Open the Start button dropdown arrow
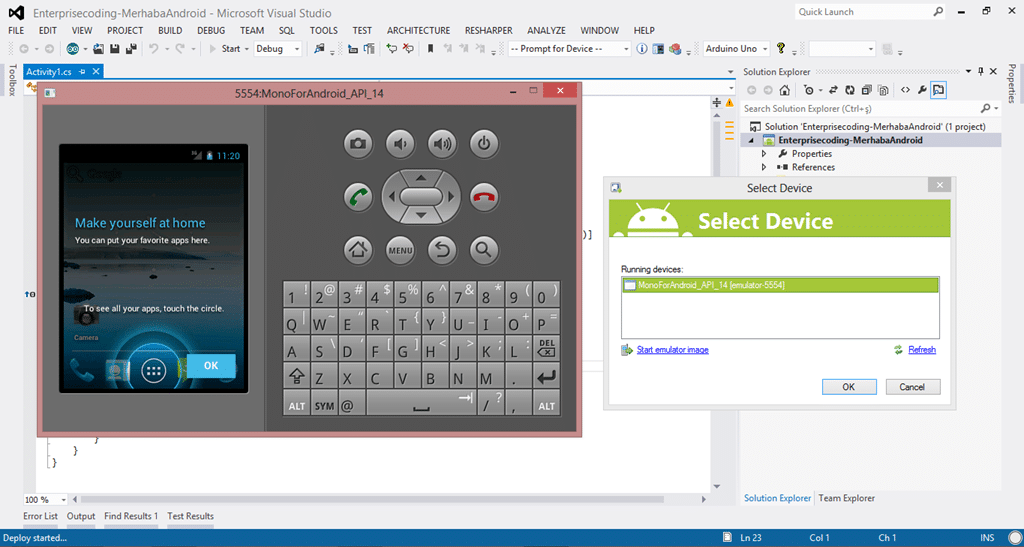The height and width of the screenshot is (547, 1024). point(247,49)
